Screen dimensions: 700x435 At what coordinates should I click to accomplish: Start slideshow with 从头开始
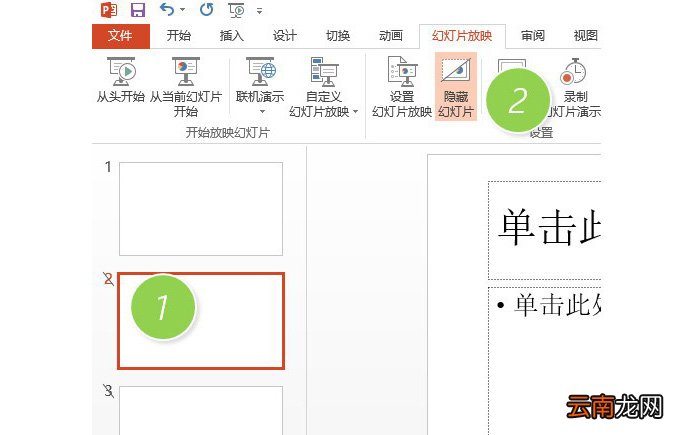(121, 80)
